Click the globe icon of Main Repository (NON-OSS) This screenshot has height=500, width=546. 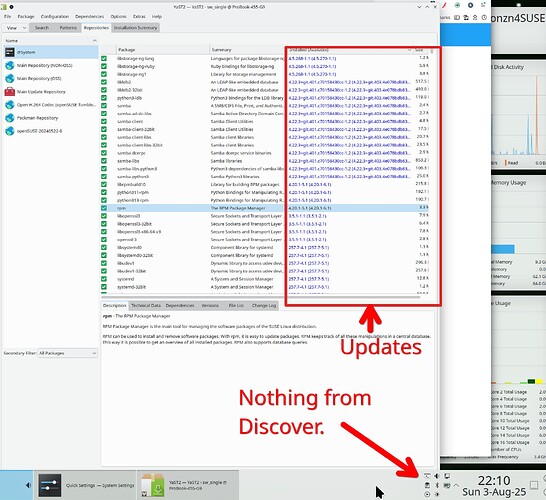coord(10,65)
